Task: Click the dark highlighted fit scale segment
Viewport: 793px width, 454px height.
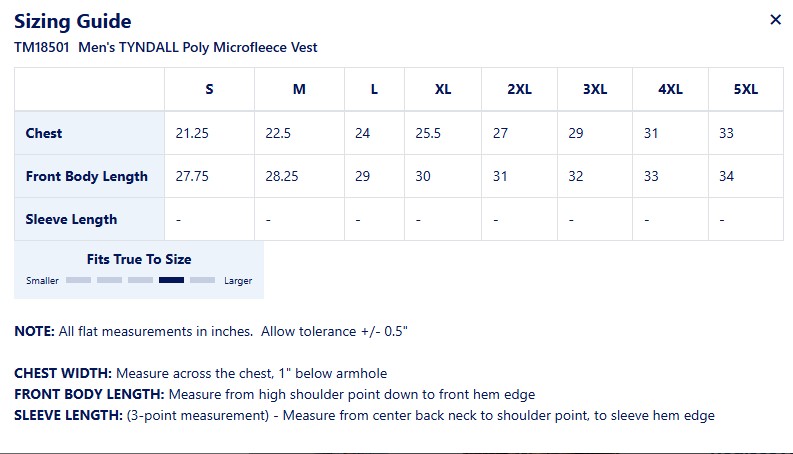Action: pyautogui.click(x=171, y=281)
